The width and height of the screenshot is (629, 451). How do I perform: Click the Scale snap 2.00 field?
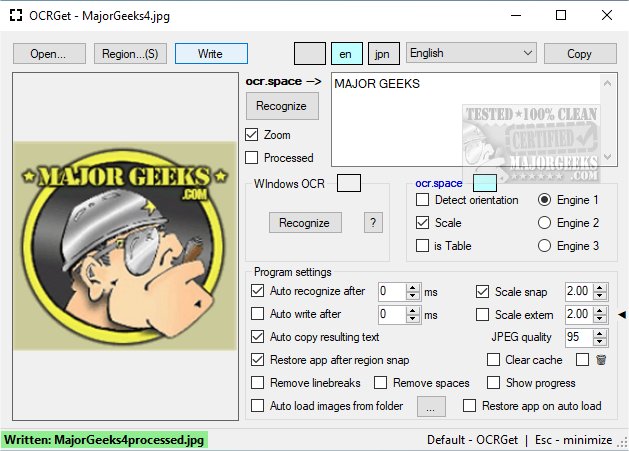click(579, 292)
